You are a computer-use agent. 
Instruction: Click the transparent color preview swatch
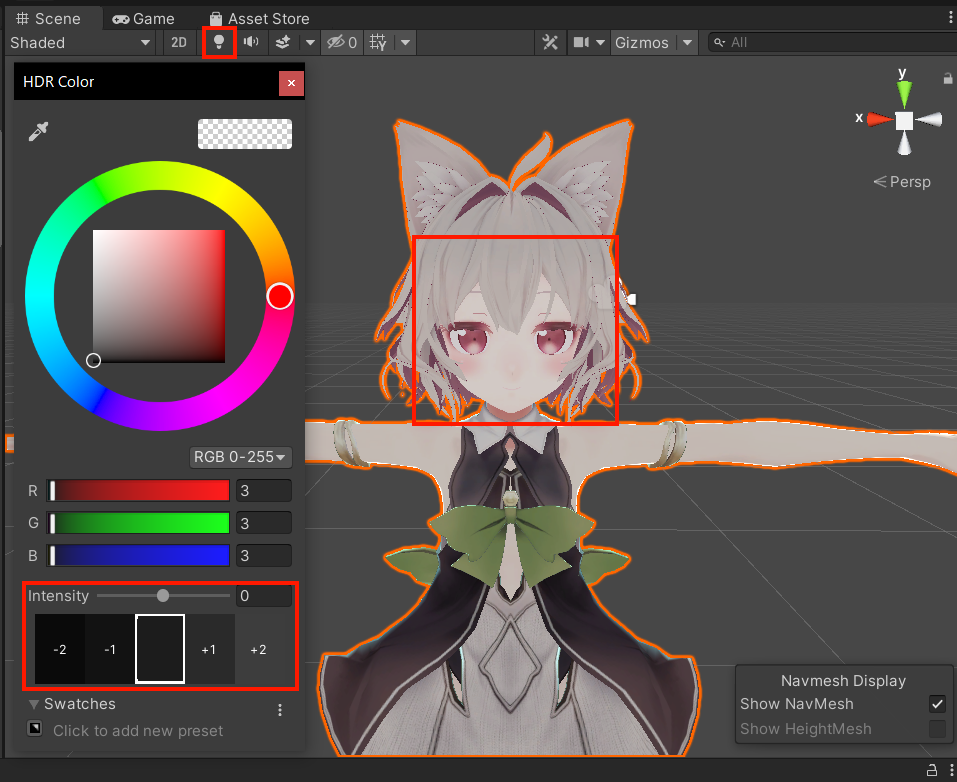[245, 134]
